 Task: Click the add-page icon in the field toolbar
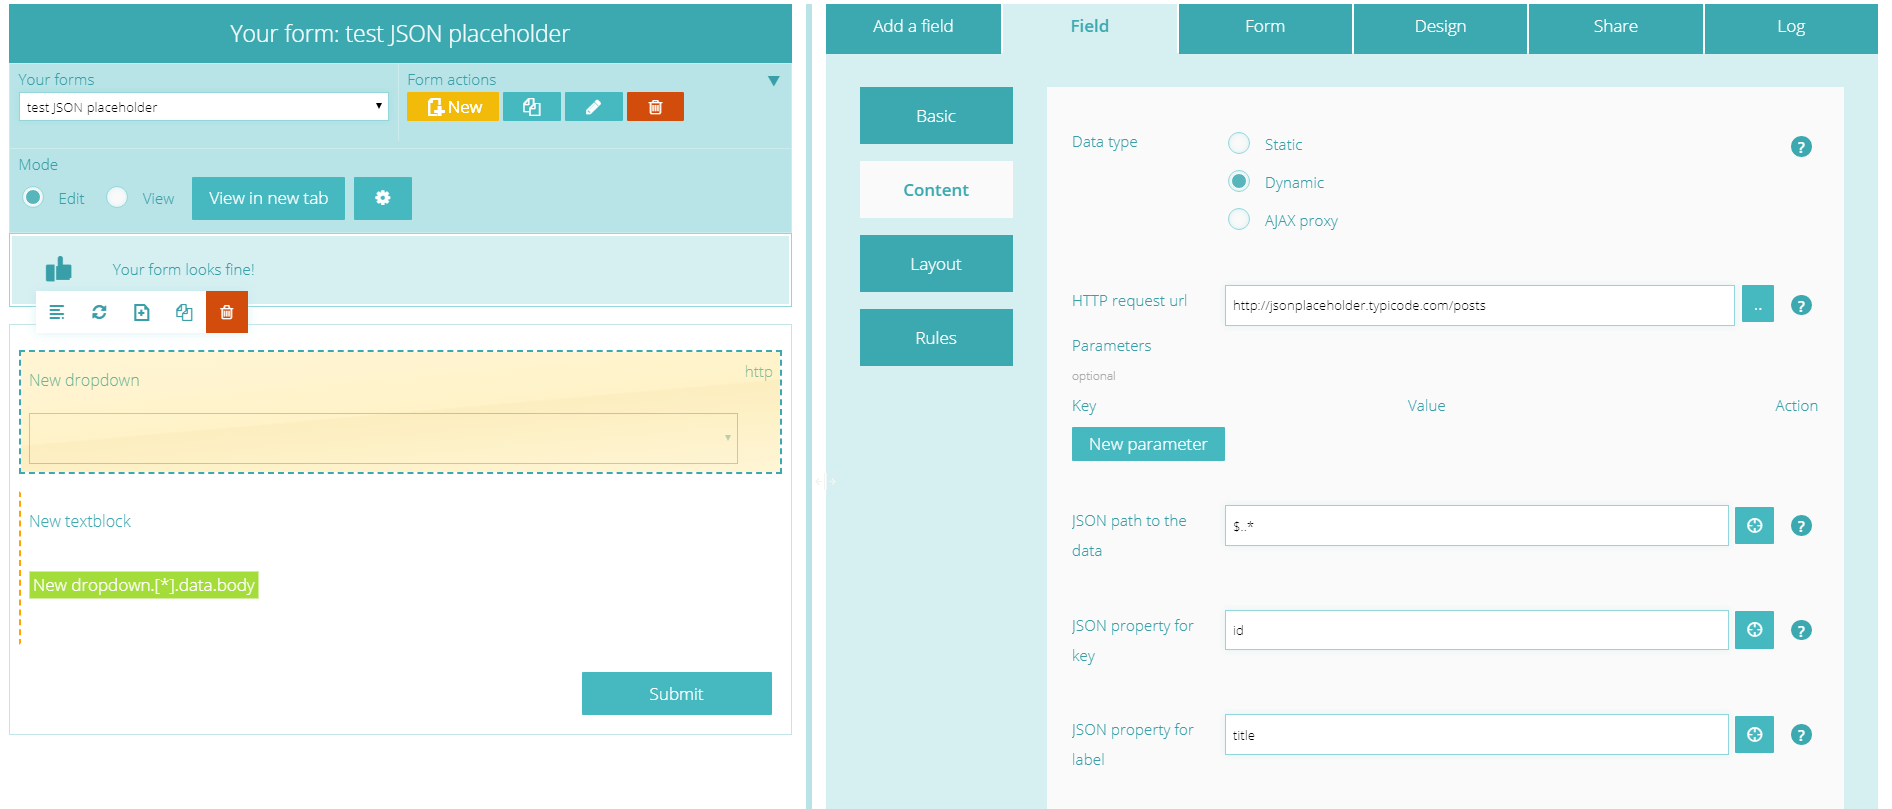tap(141, 312)
